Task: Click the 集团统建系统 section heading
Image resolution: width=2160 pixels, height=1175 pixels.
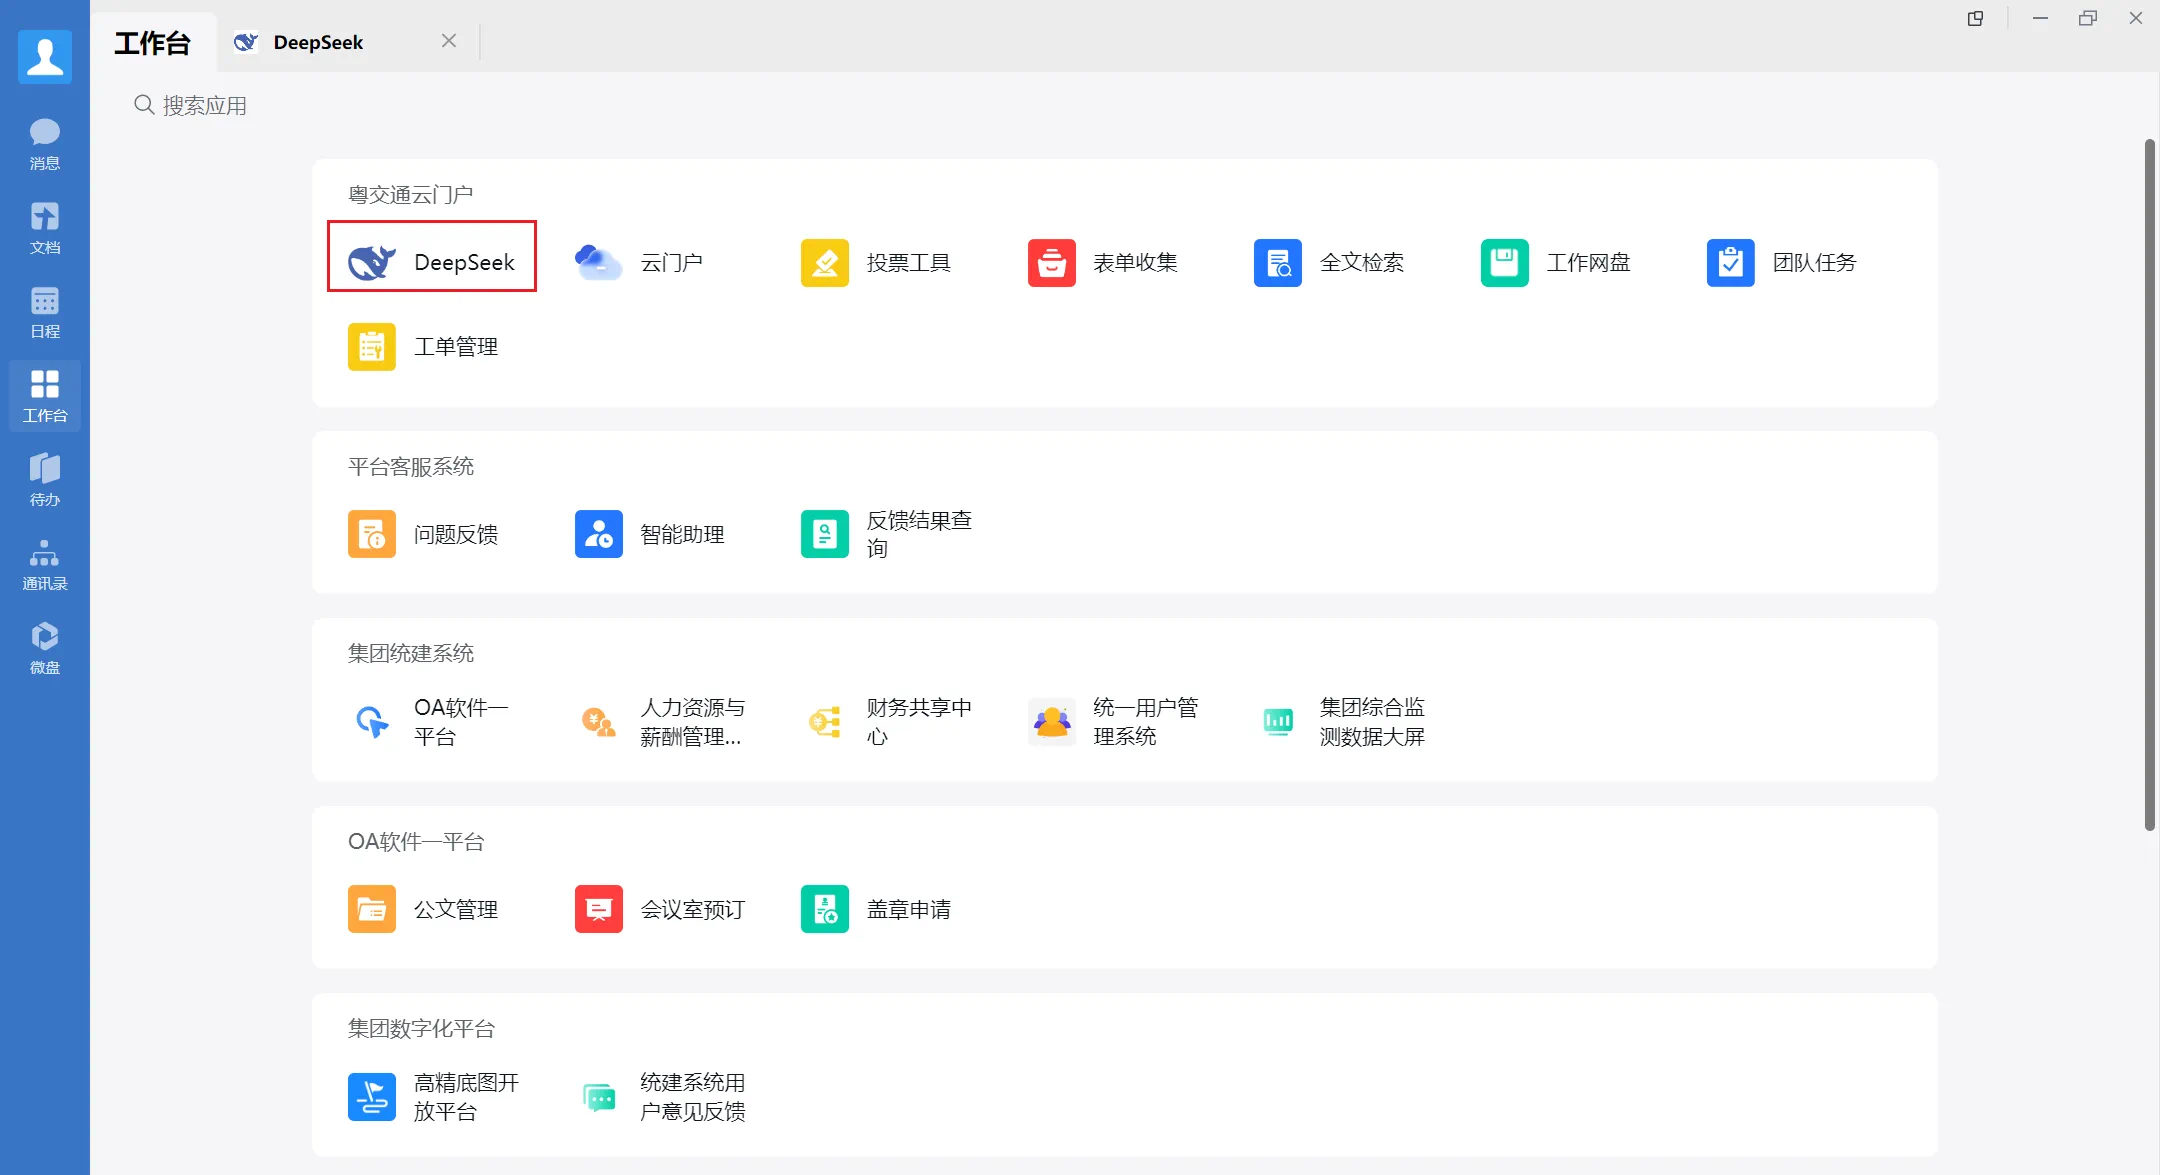Action: tap(410, 653)
